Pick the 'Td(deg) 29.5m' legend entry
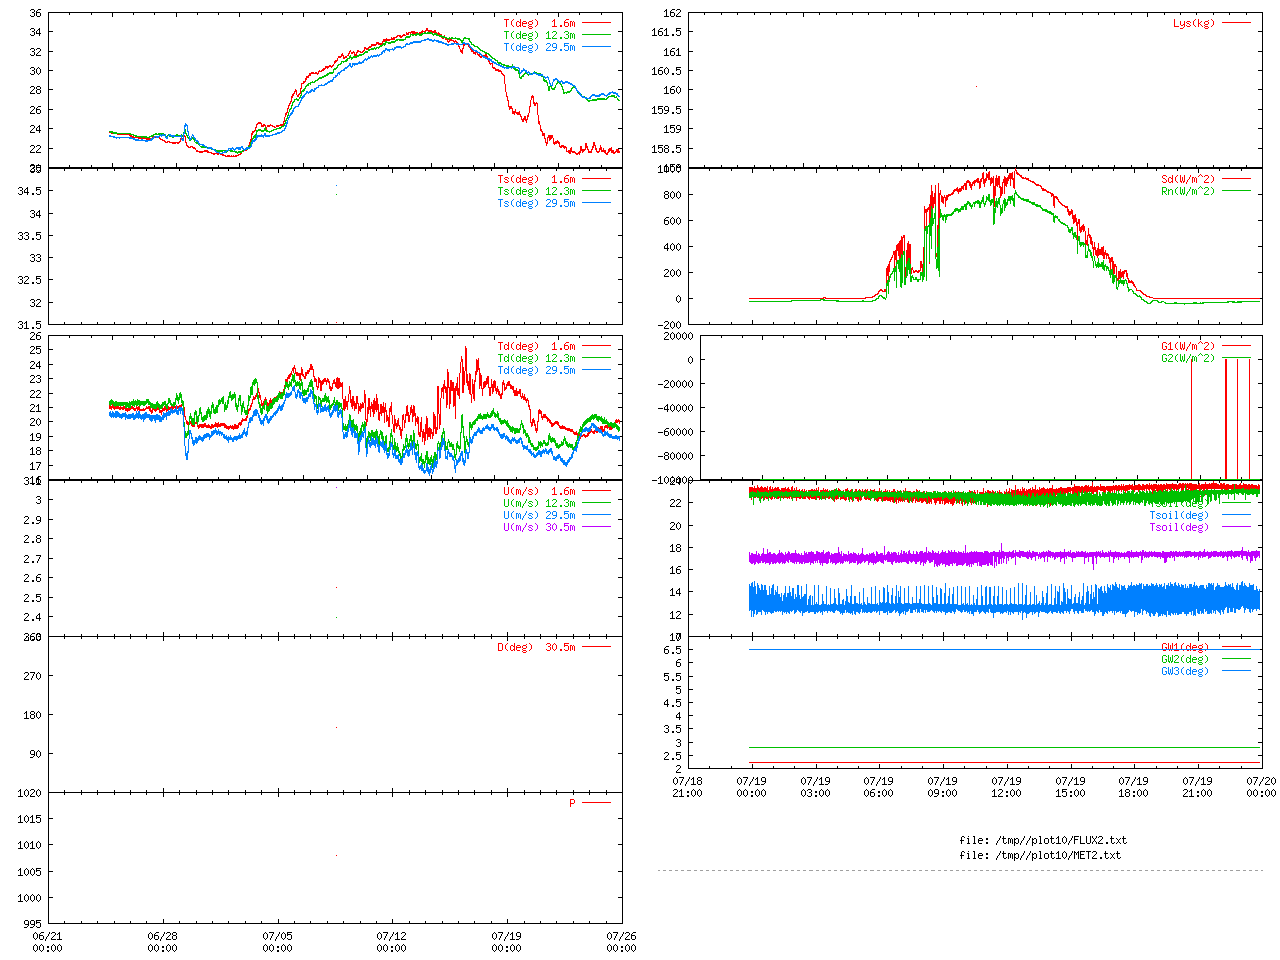The width and height of the screenshot is (1280, 960). (553, 370)
